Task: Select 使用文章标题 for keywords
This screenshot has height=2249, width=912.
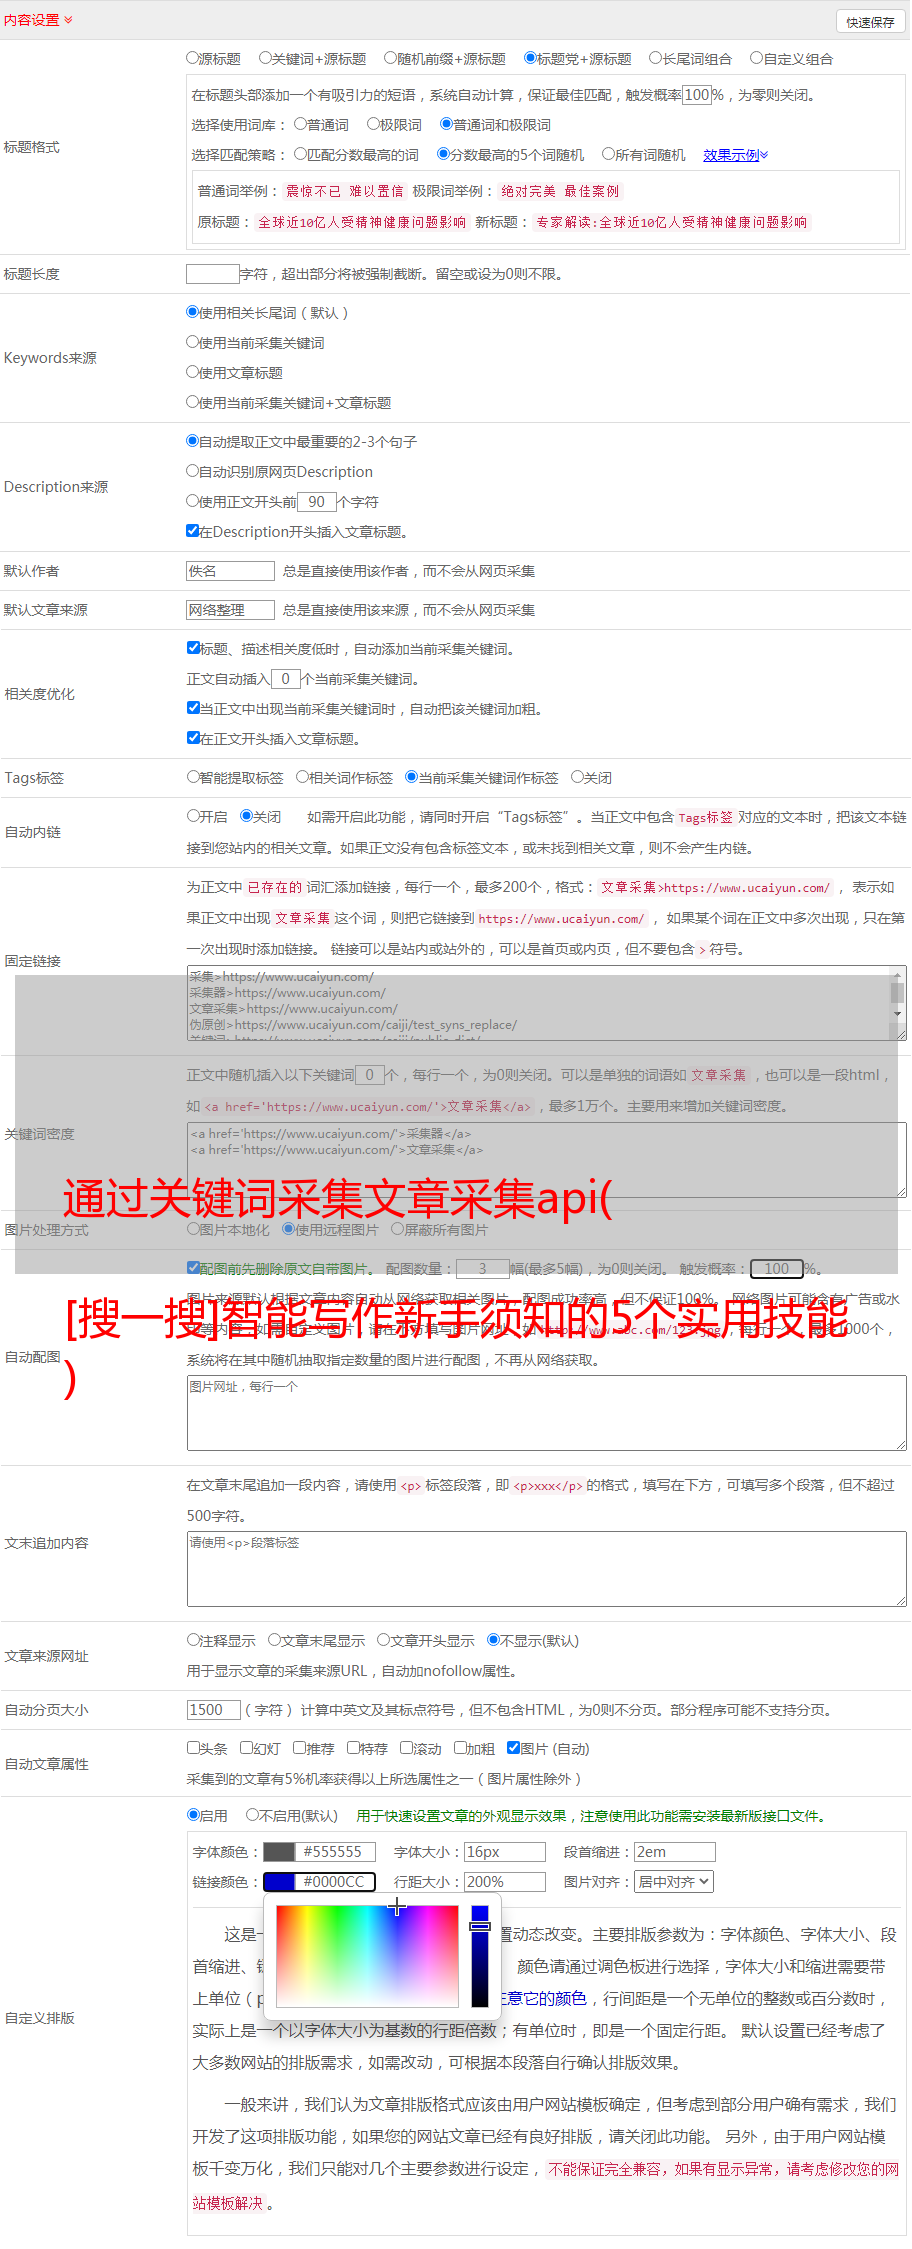Action: click(x=192, y=372)
